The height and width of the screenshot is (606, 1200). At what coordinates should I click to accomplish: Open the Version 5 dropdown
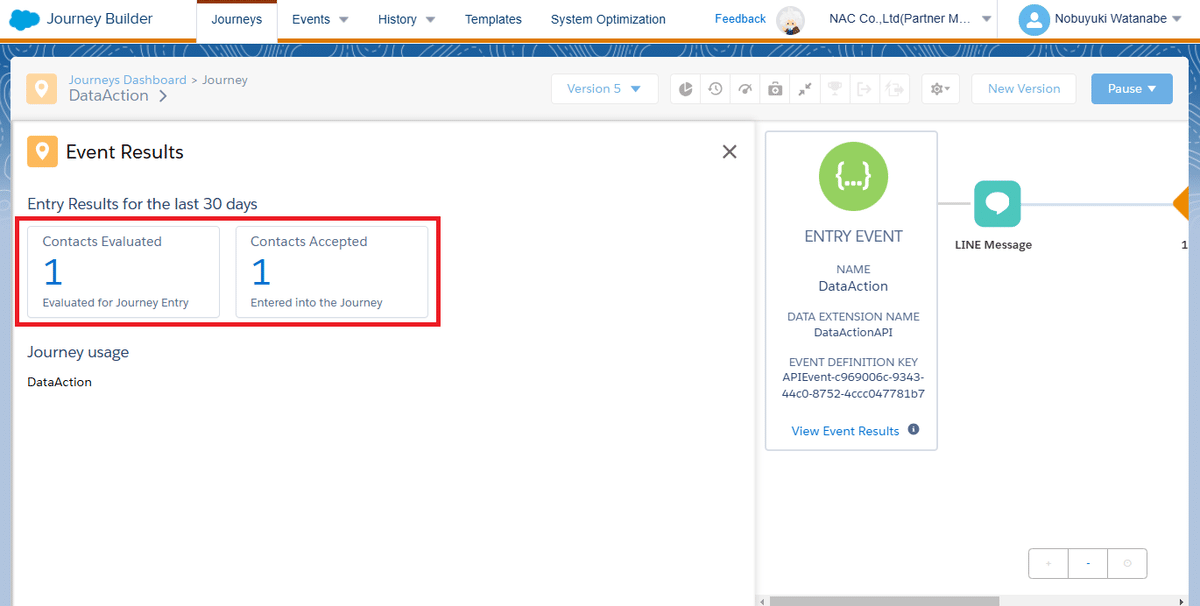click(604, 89)
